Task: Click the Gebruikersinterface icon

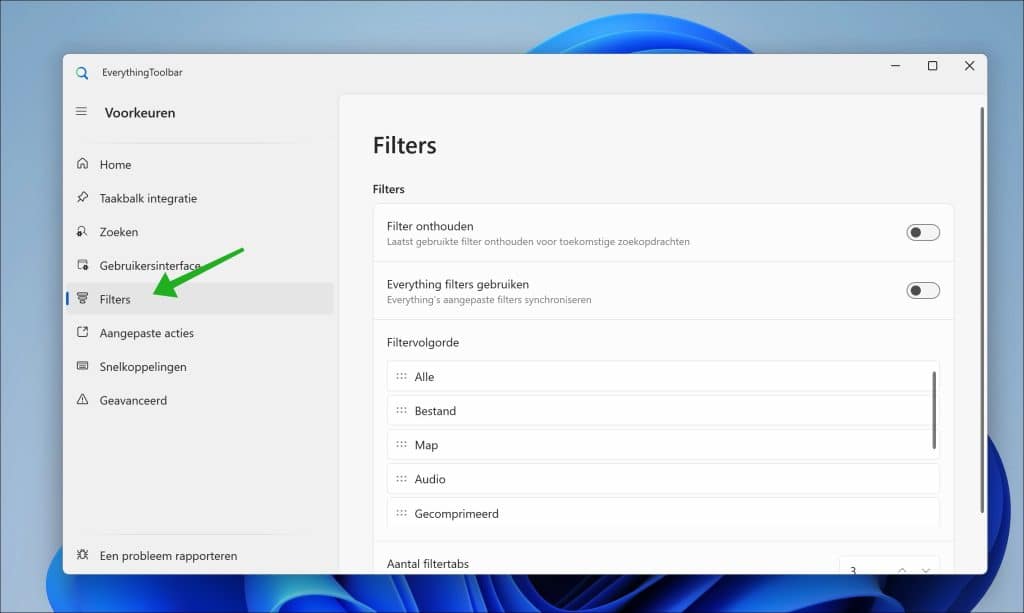Action: (x=82, y=264)
